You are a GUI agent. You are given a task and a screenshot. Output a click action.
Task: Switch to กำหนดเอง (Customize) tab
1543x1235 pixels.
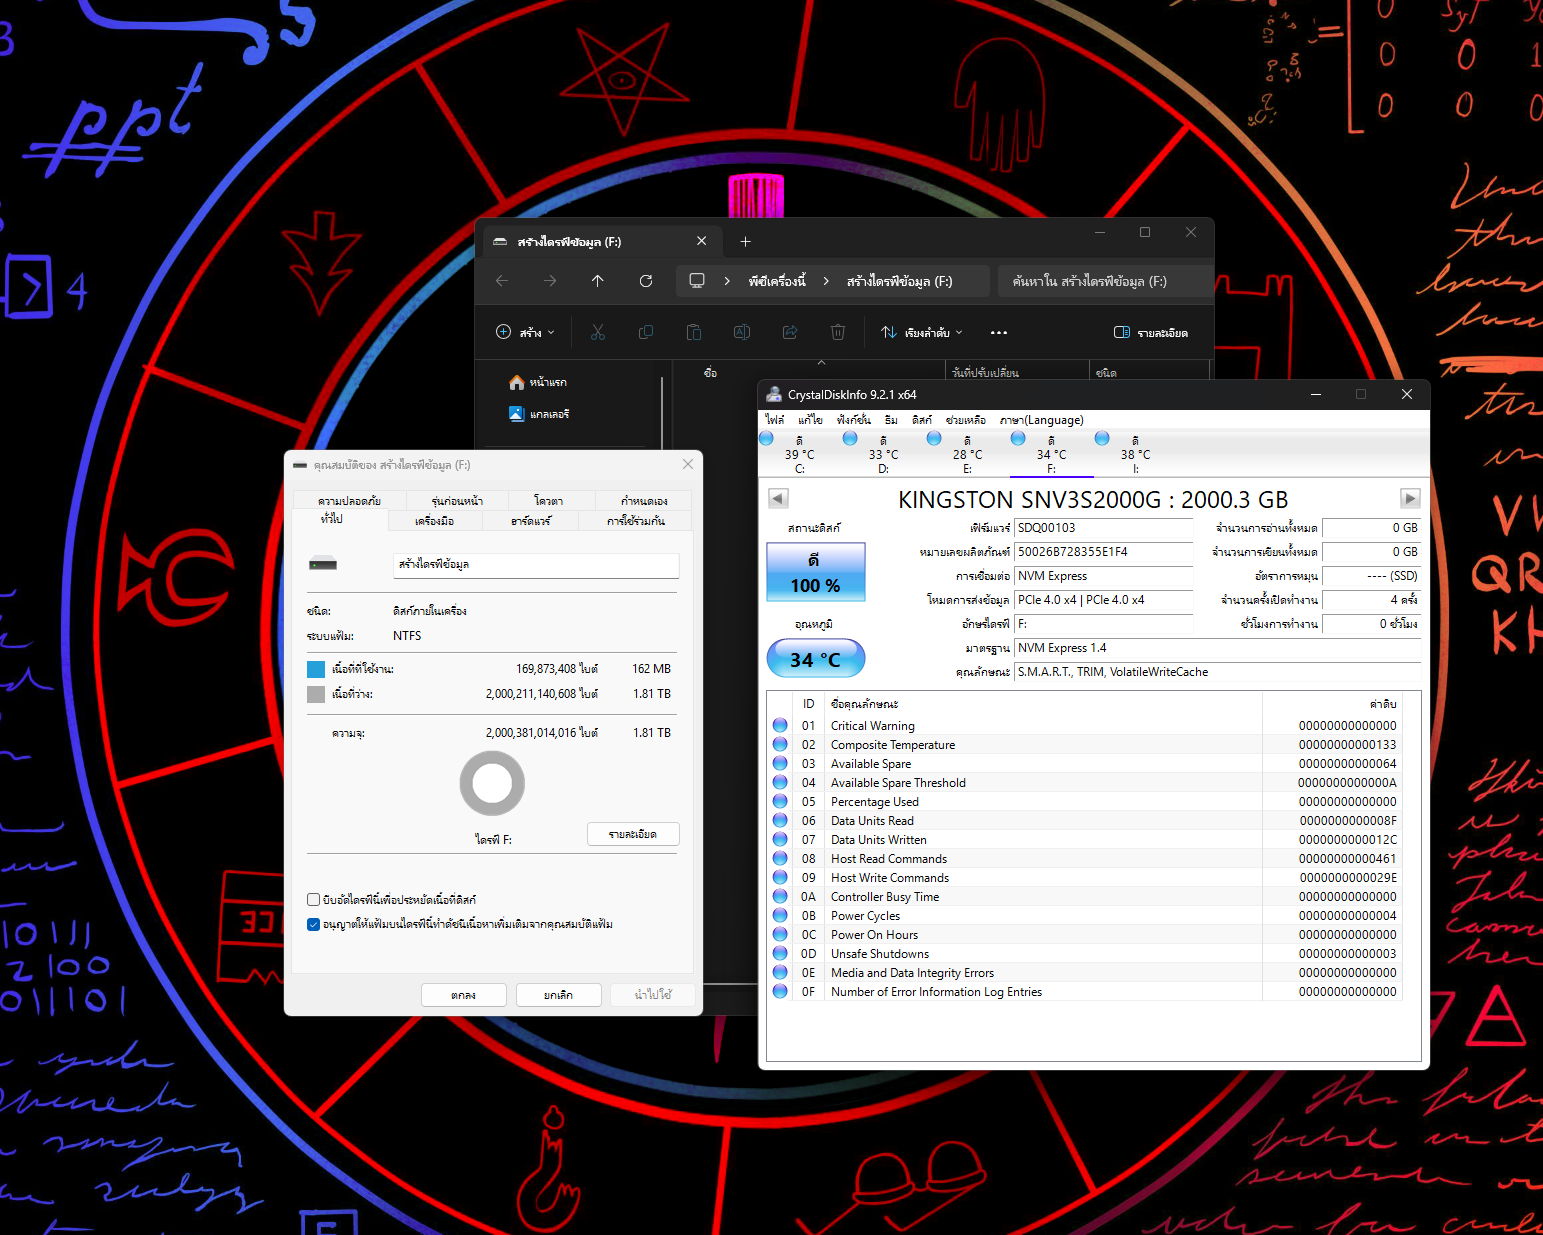pyautogui.click(x=644, y=500)
